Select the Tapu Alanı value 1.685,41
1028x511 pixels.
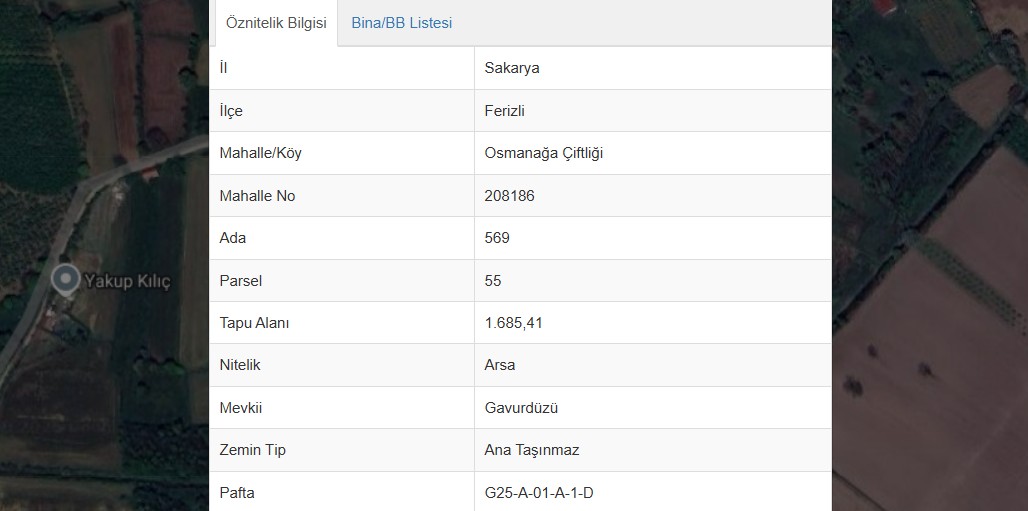(513, 323)
